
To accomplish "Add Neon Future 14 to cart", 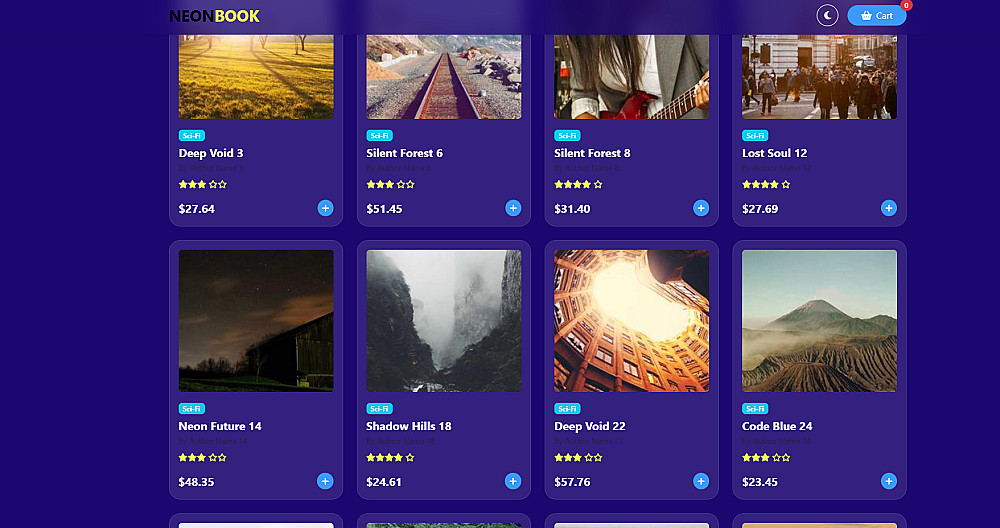I will (325, 481).
